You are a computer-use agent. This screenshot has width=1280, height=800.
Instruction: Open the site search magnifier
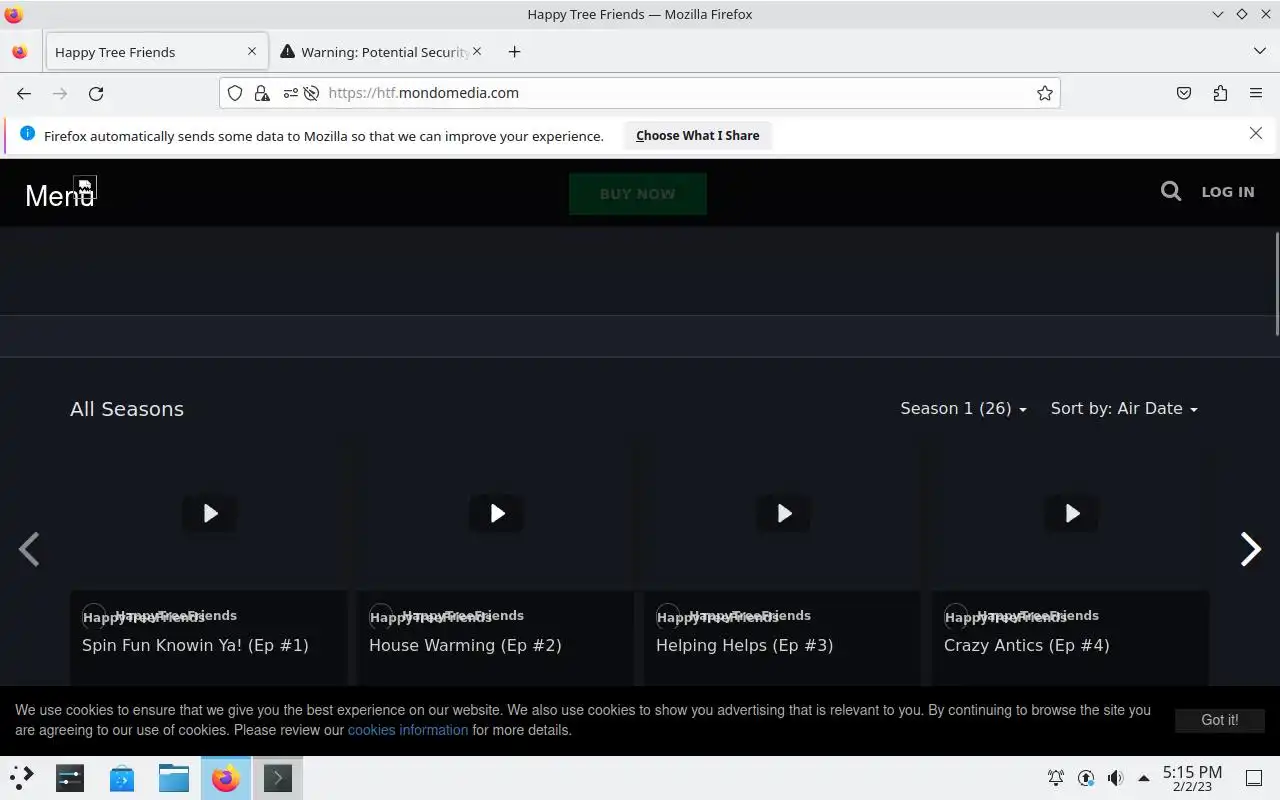1171,191
